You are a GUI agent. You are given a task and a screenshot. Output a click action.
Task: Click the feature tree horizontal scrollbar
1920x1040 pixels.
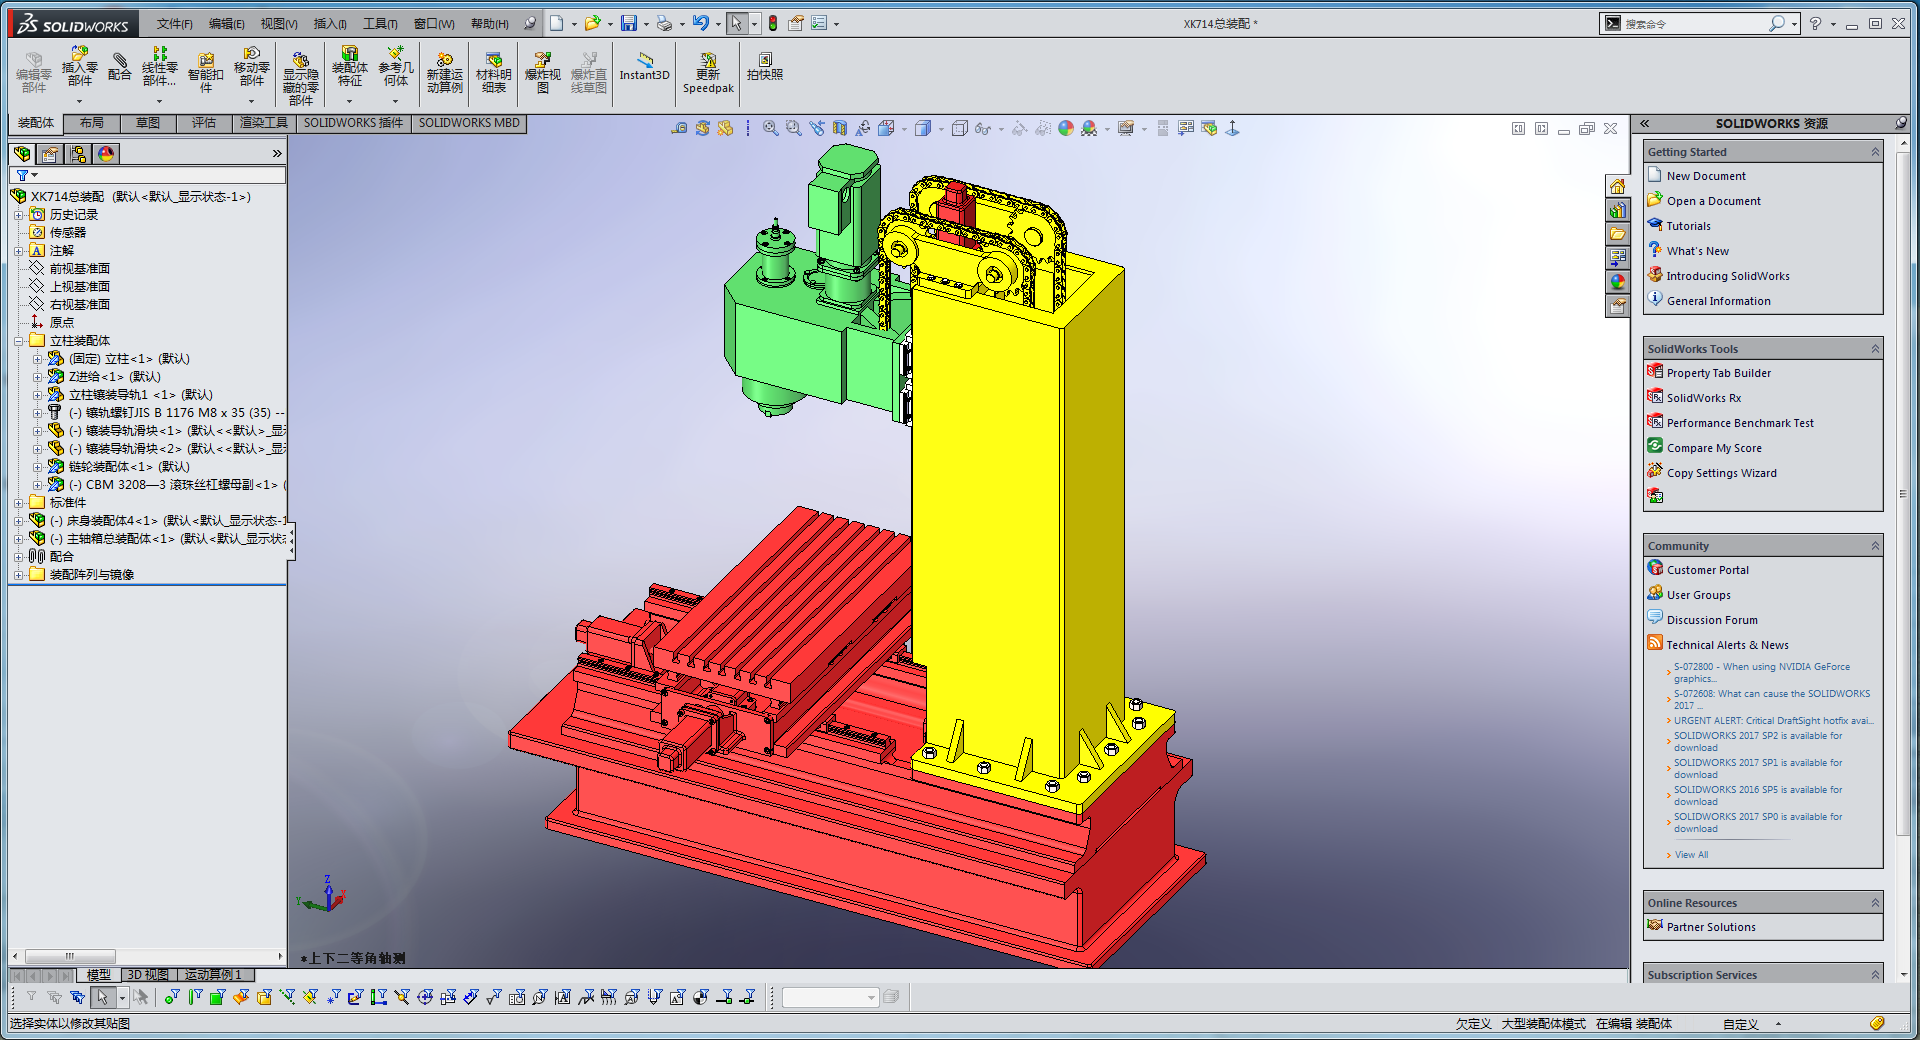(148, 956)
